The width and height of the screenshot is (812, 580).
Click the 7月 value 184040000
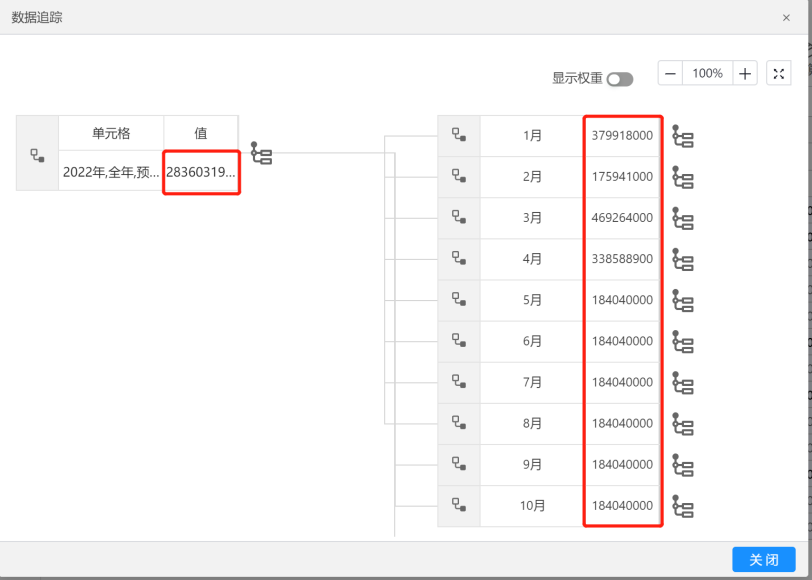622,382
